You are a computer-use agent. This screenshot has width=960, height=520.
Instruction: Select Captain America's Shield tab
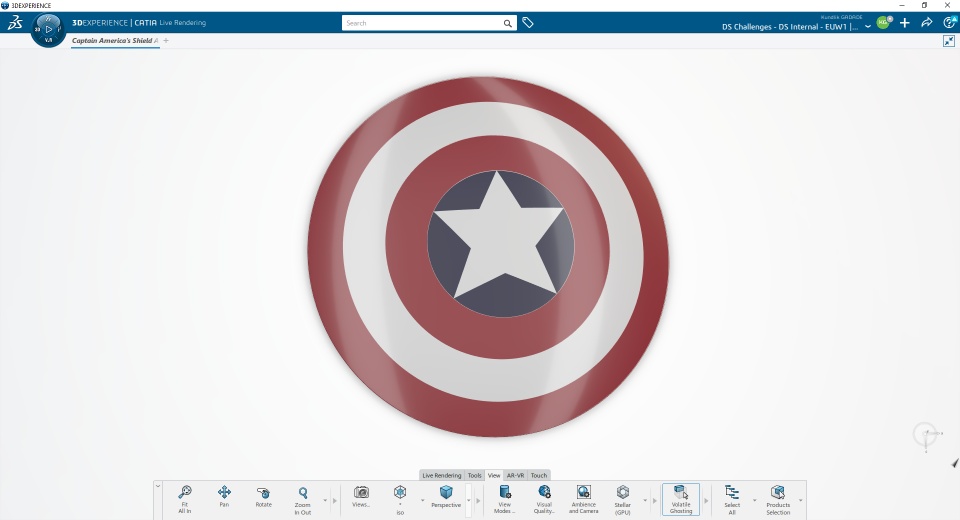(x=114, y=40)
